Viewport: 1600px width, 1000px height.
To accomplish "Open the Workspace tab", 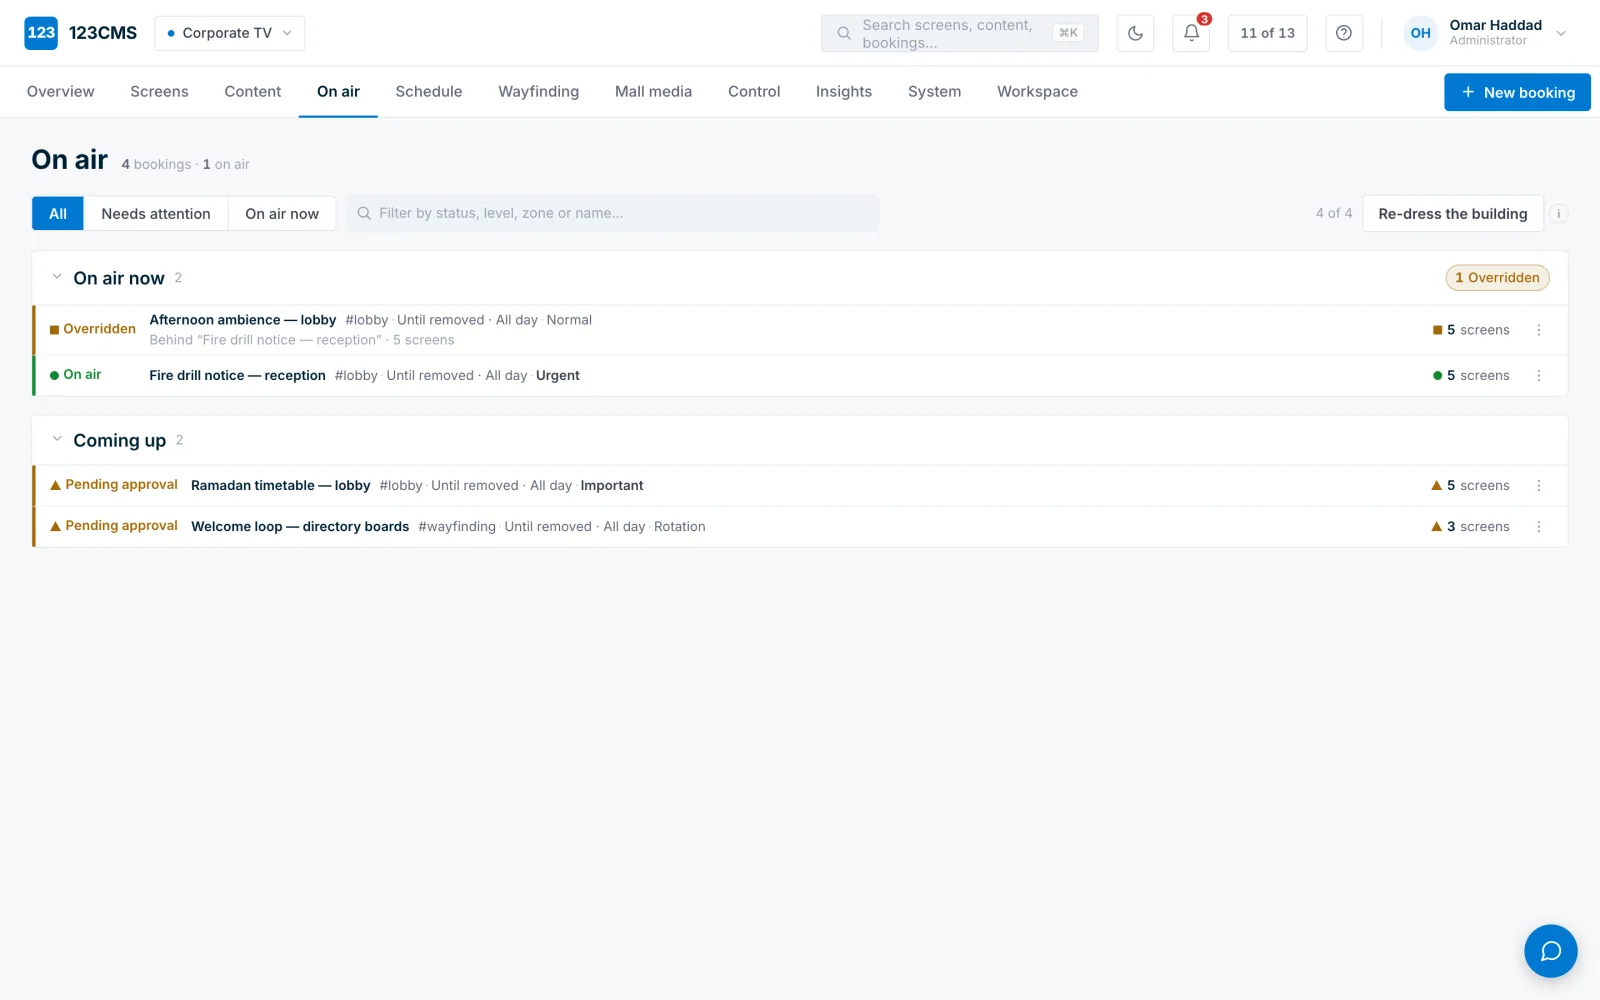I will pos(1037,92).
